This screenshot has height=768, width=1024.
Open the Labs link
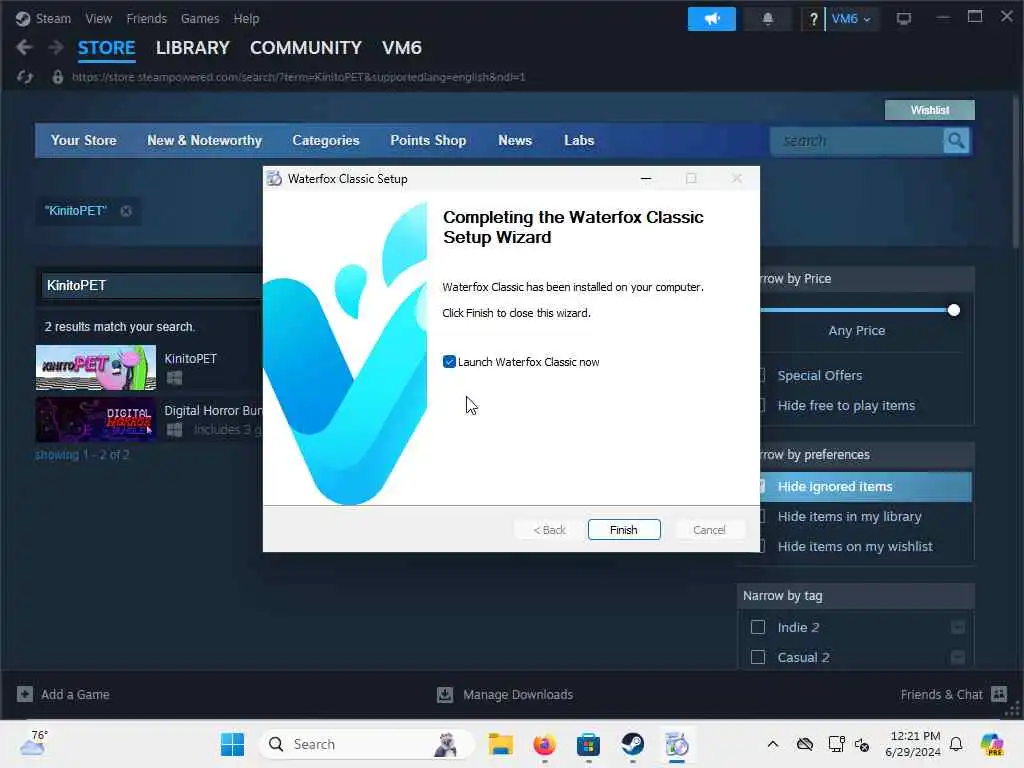579,140
